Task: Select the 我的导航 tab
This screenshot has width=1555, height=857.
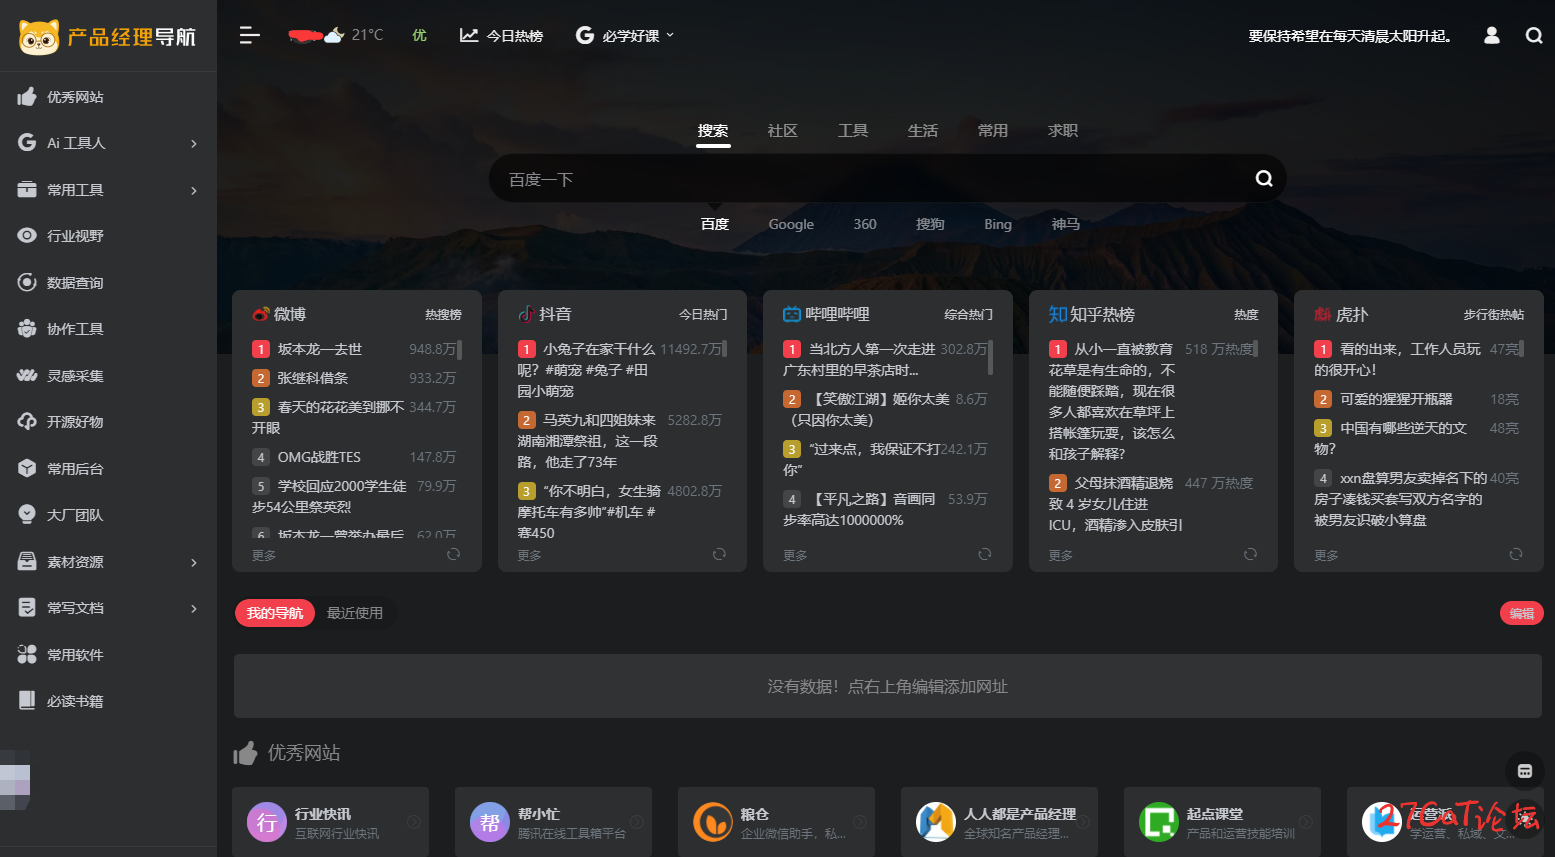Action: pos(275,613)
